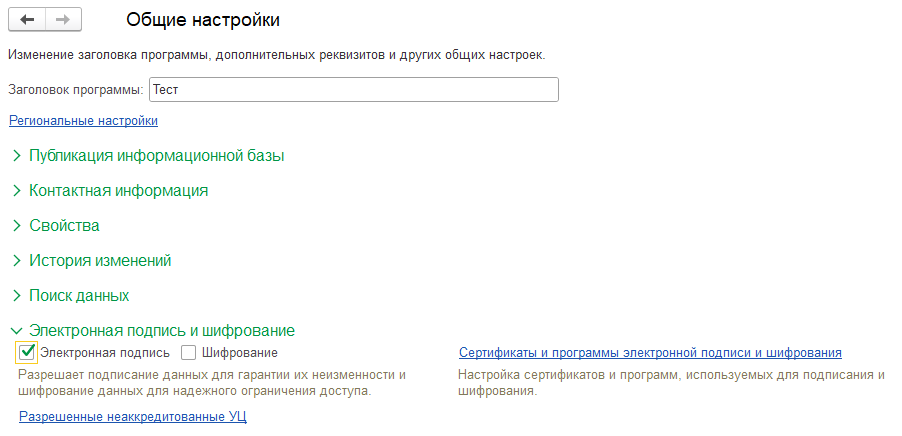Open Разрешенные неаккредитованные УЦ link
The image size is (902, 436).
[133, 416]
